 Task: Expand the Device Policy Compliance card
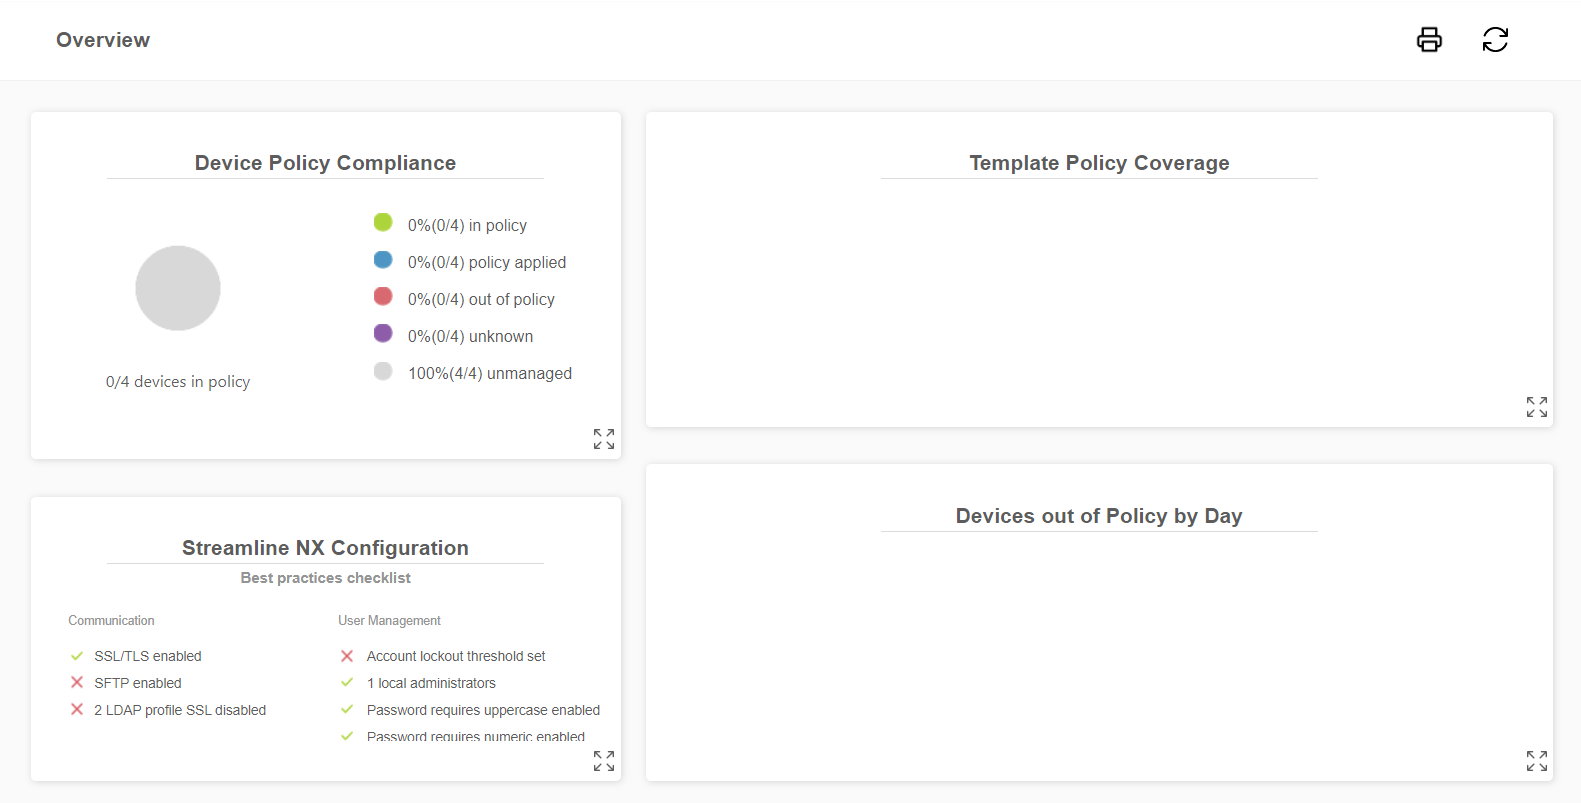coord(603,439)
